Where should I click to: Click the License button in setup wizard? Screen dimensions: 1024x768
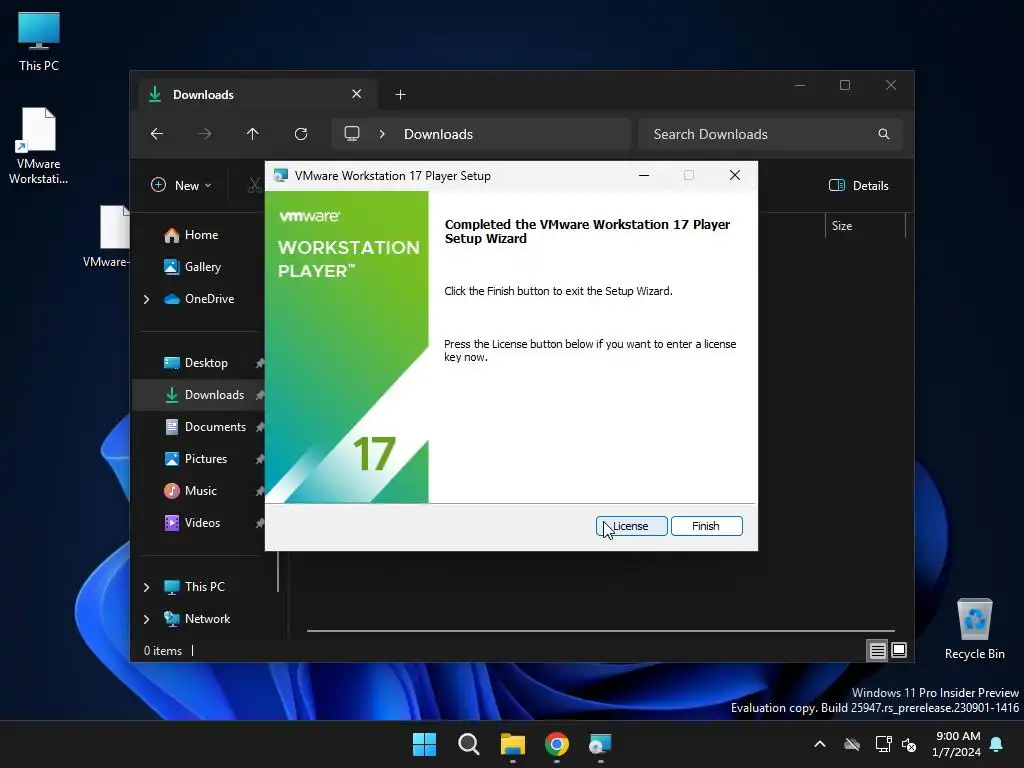(x=632, y=526)
